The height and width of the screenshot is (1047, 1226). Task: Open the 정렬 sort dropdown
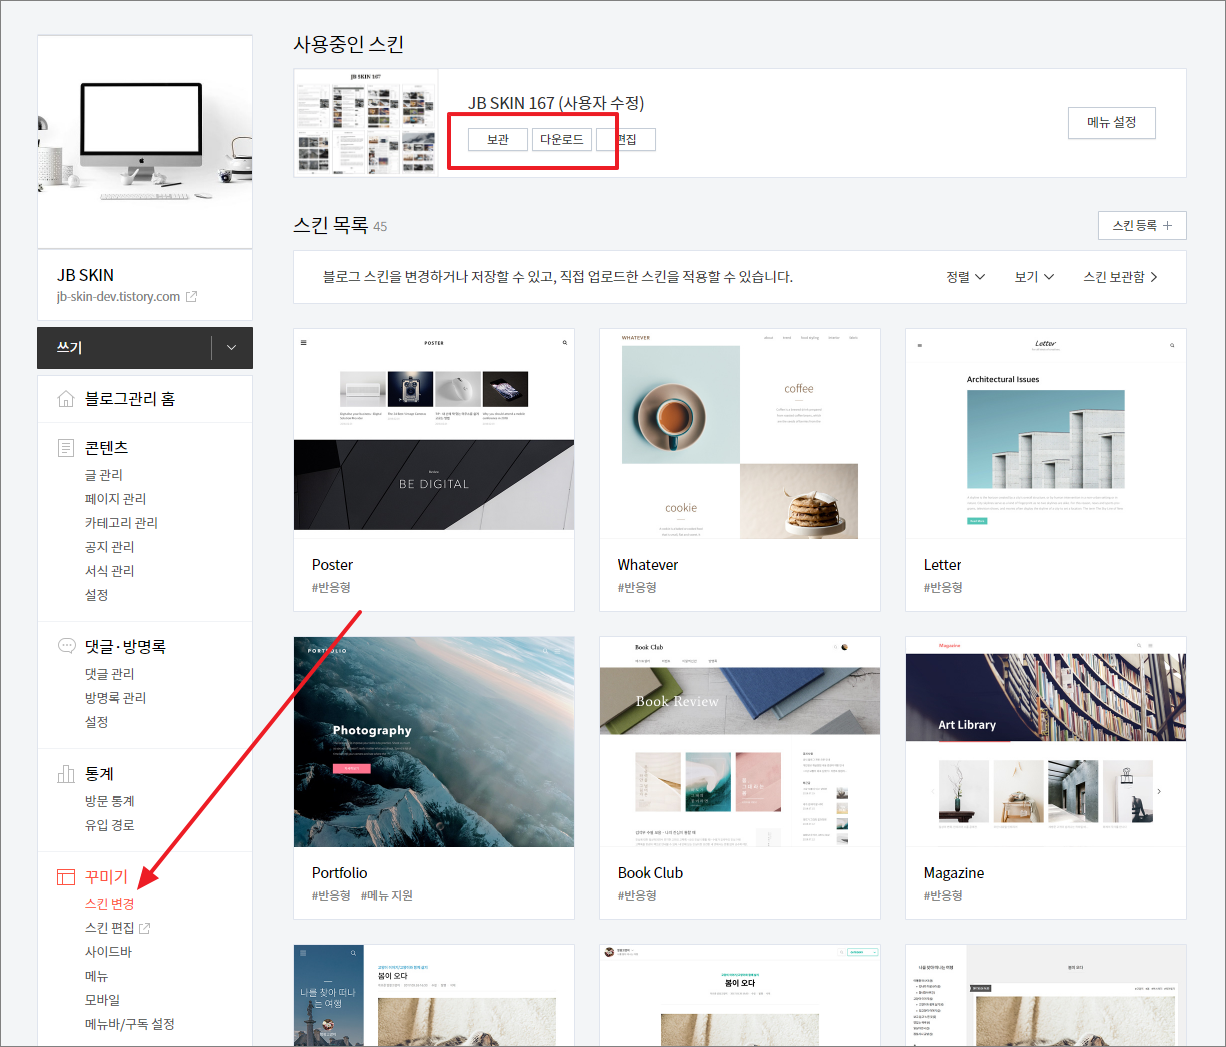pos(965,277)
